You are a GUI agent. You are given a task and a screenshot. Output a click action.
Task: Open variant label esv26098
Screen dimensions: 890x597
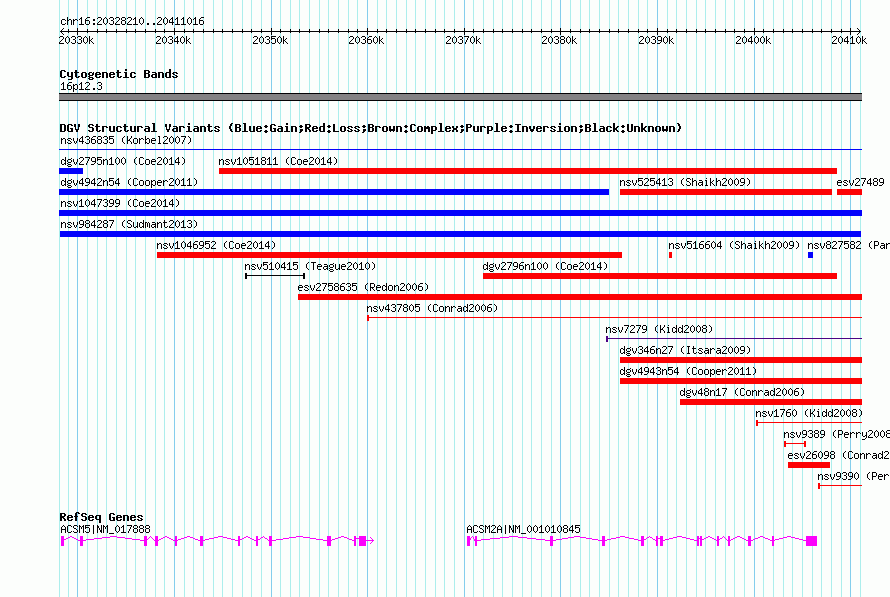click(812, 455)
